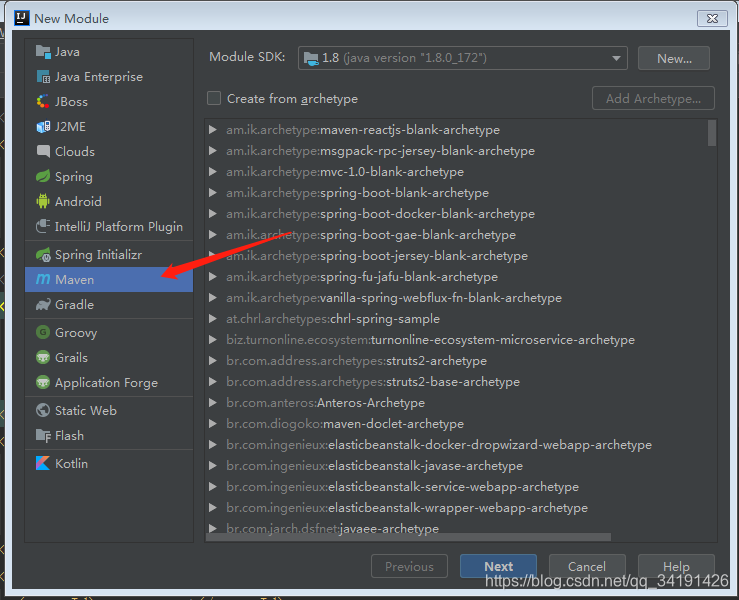The height and width of the screenshot is (600, 739).
Task: Select the Java Enterprise icon
Action: [43, 77]
